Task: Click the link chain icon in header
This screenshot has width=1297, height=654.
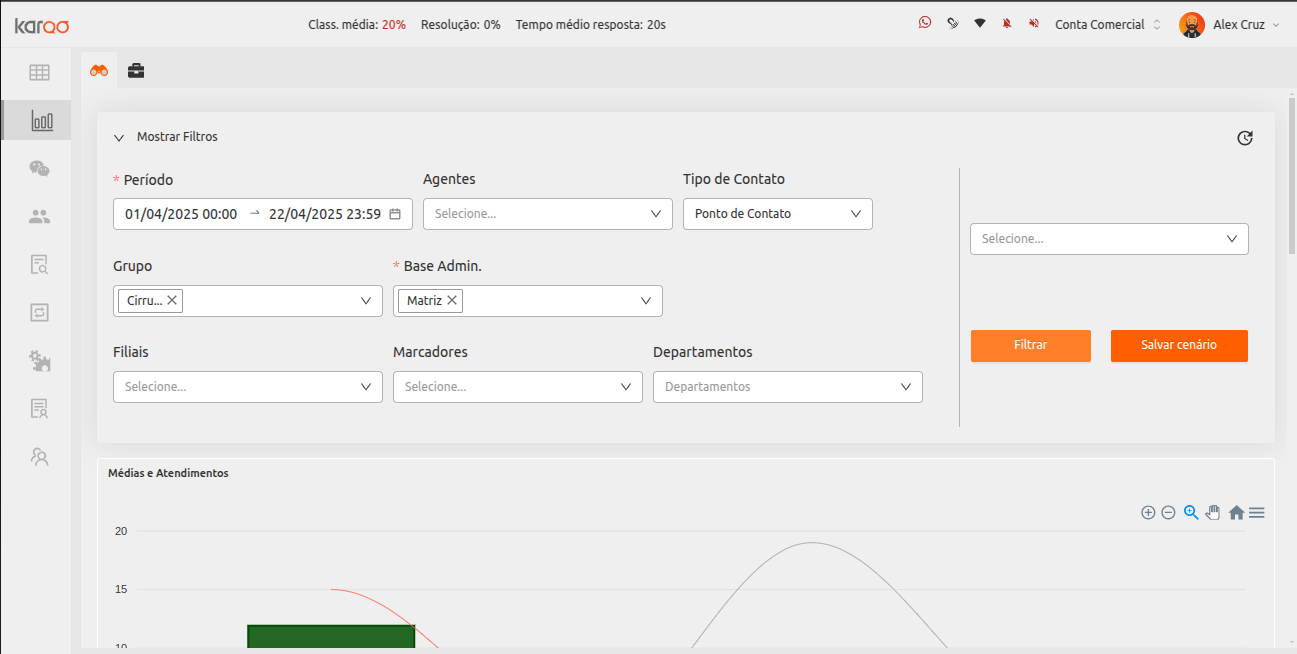Action: pyautogui.click(x=953, y=23)
